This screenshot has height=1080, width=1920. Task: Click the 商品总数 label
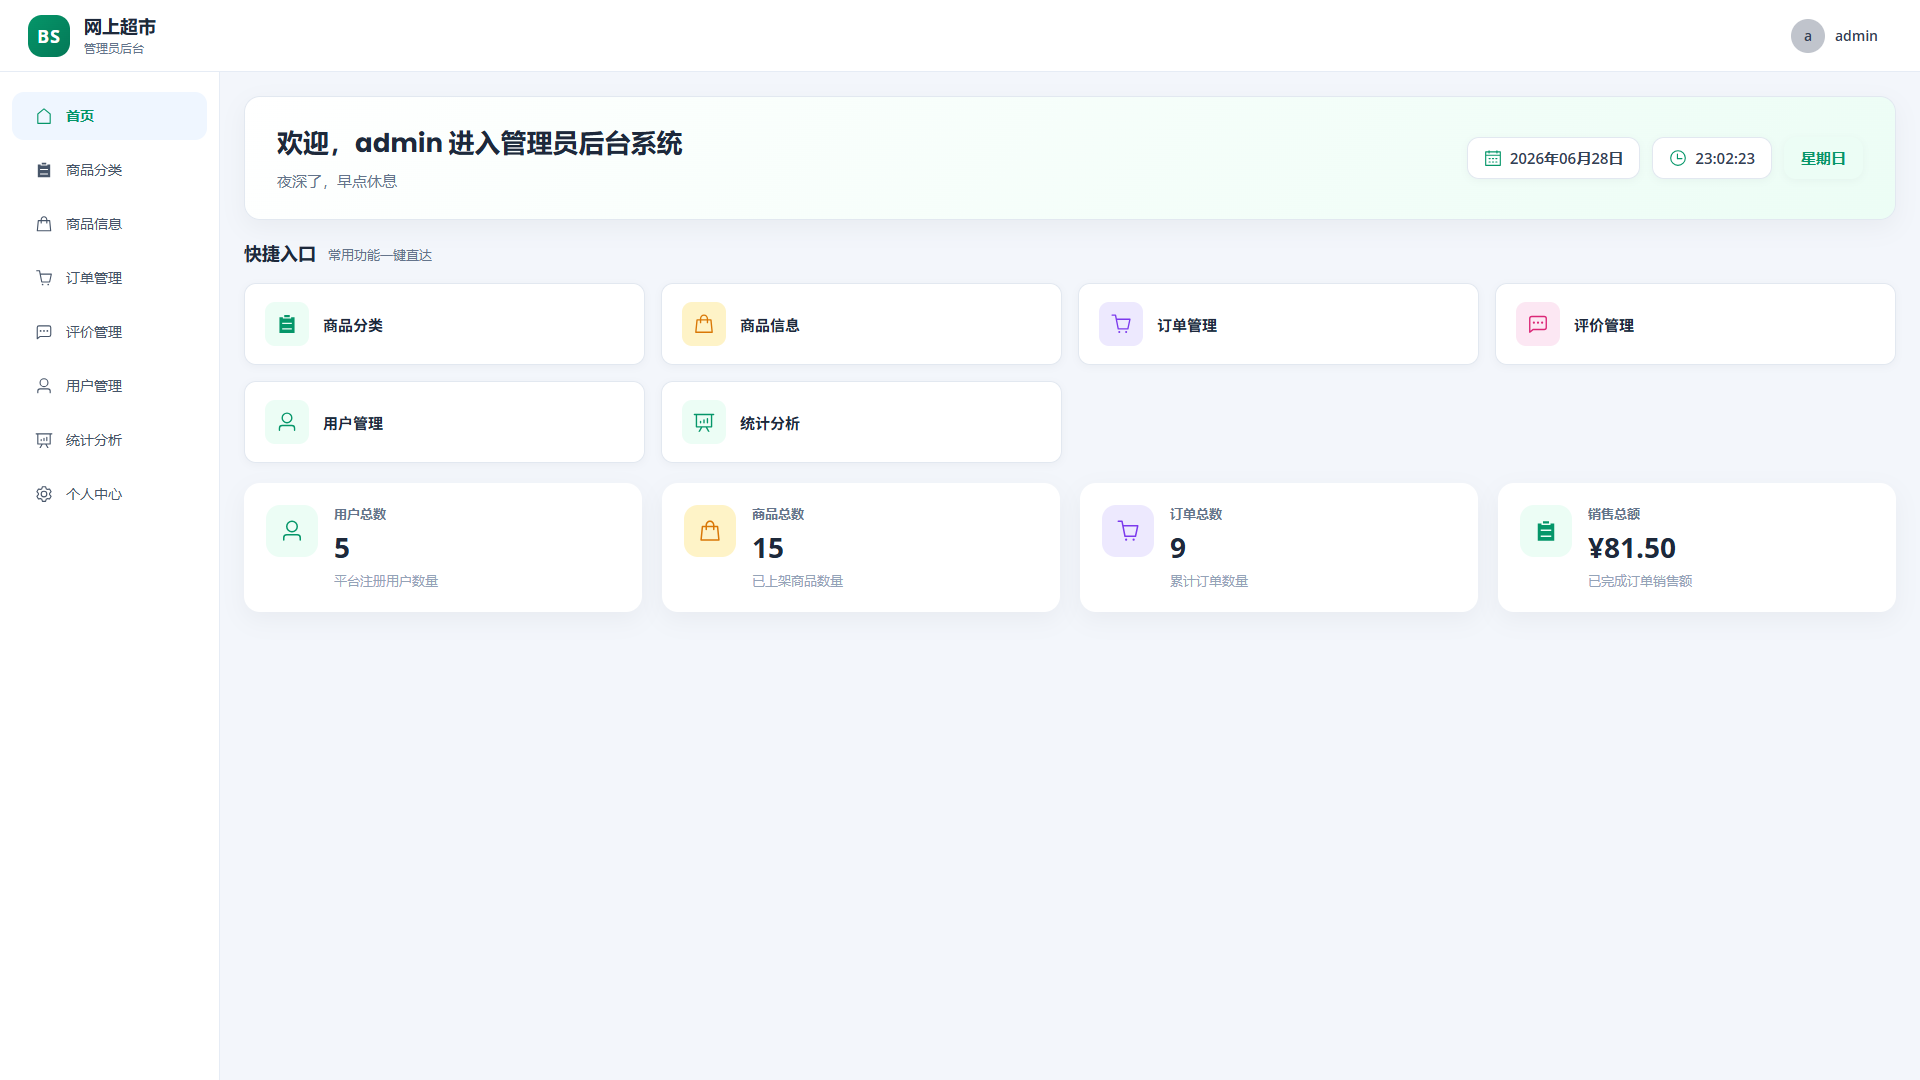[x=778, y=514]
